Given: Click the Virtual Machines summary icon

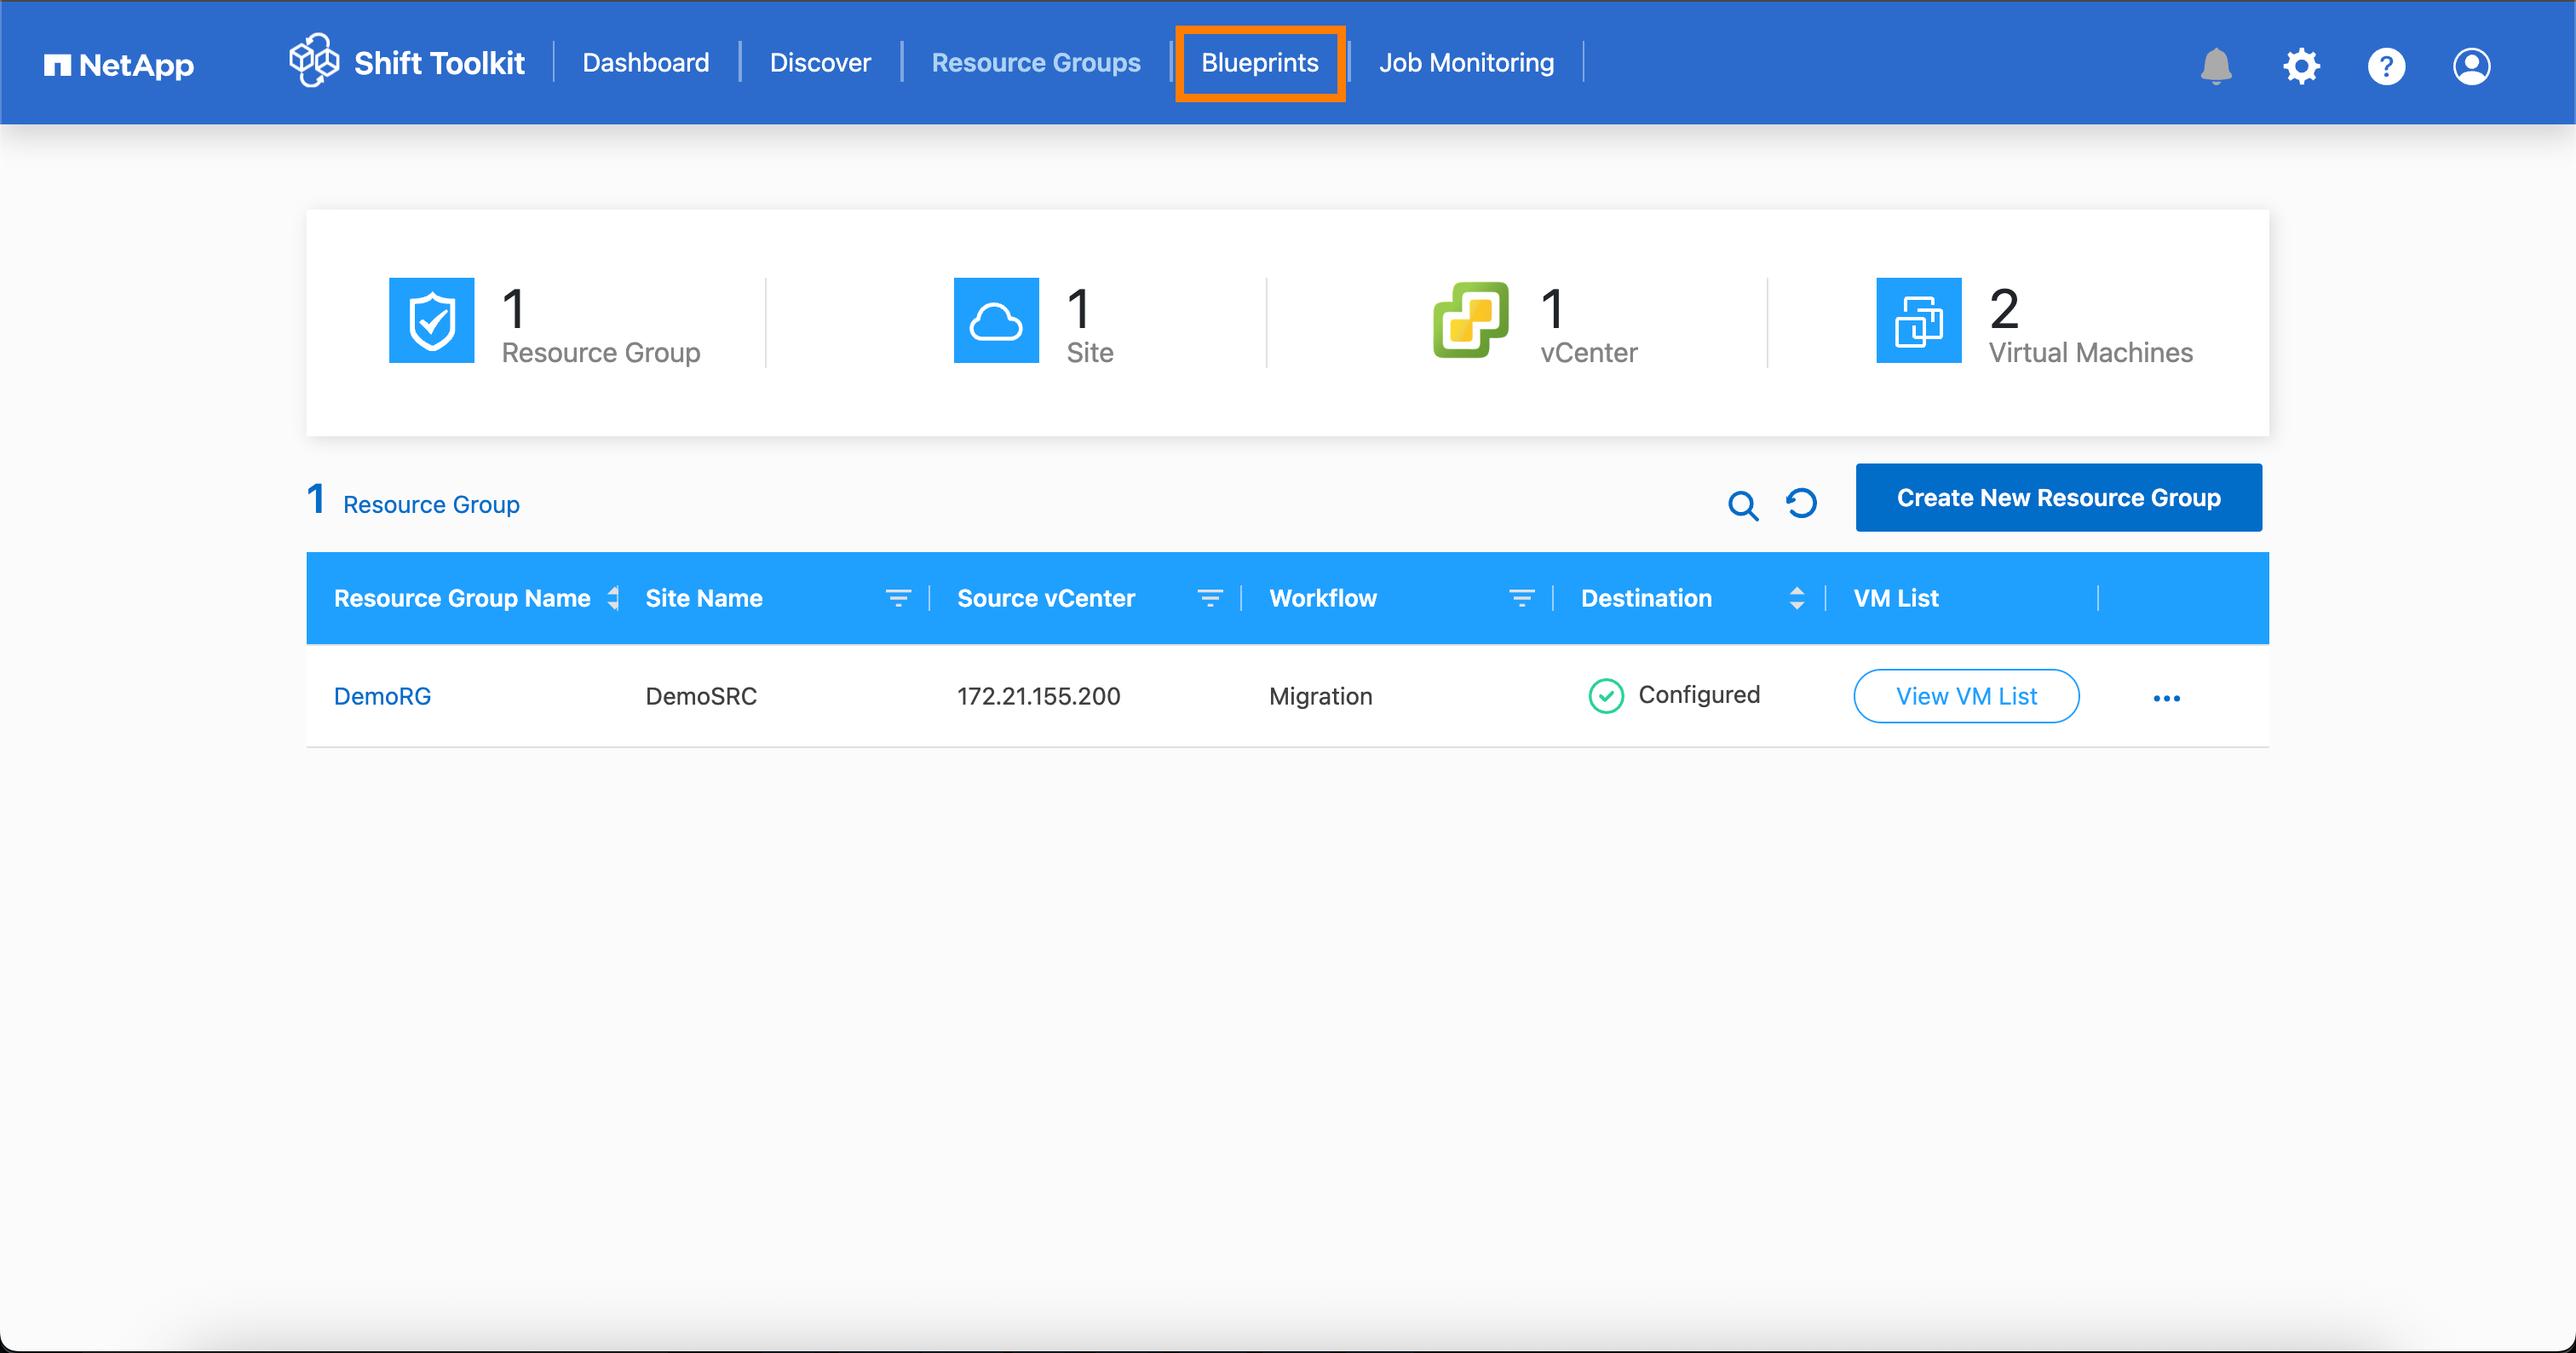Looking at the screenshot, I should 1918,320.
